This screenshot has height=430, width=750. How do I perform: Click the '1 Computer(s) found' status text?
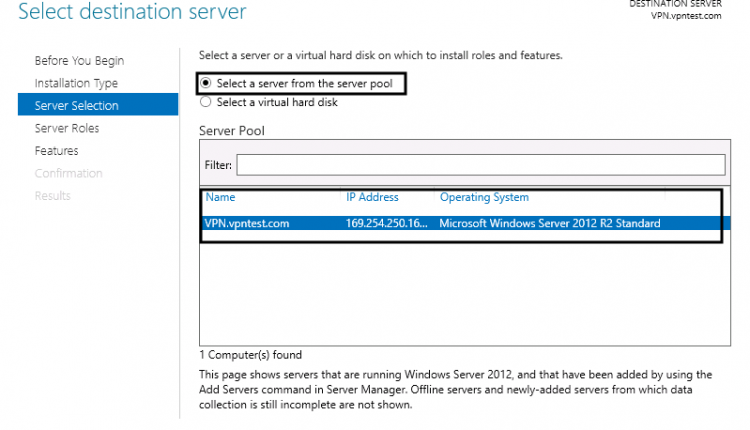coord(250,355)
